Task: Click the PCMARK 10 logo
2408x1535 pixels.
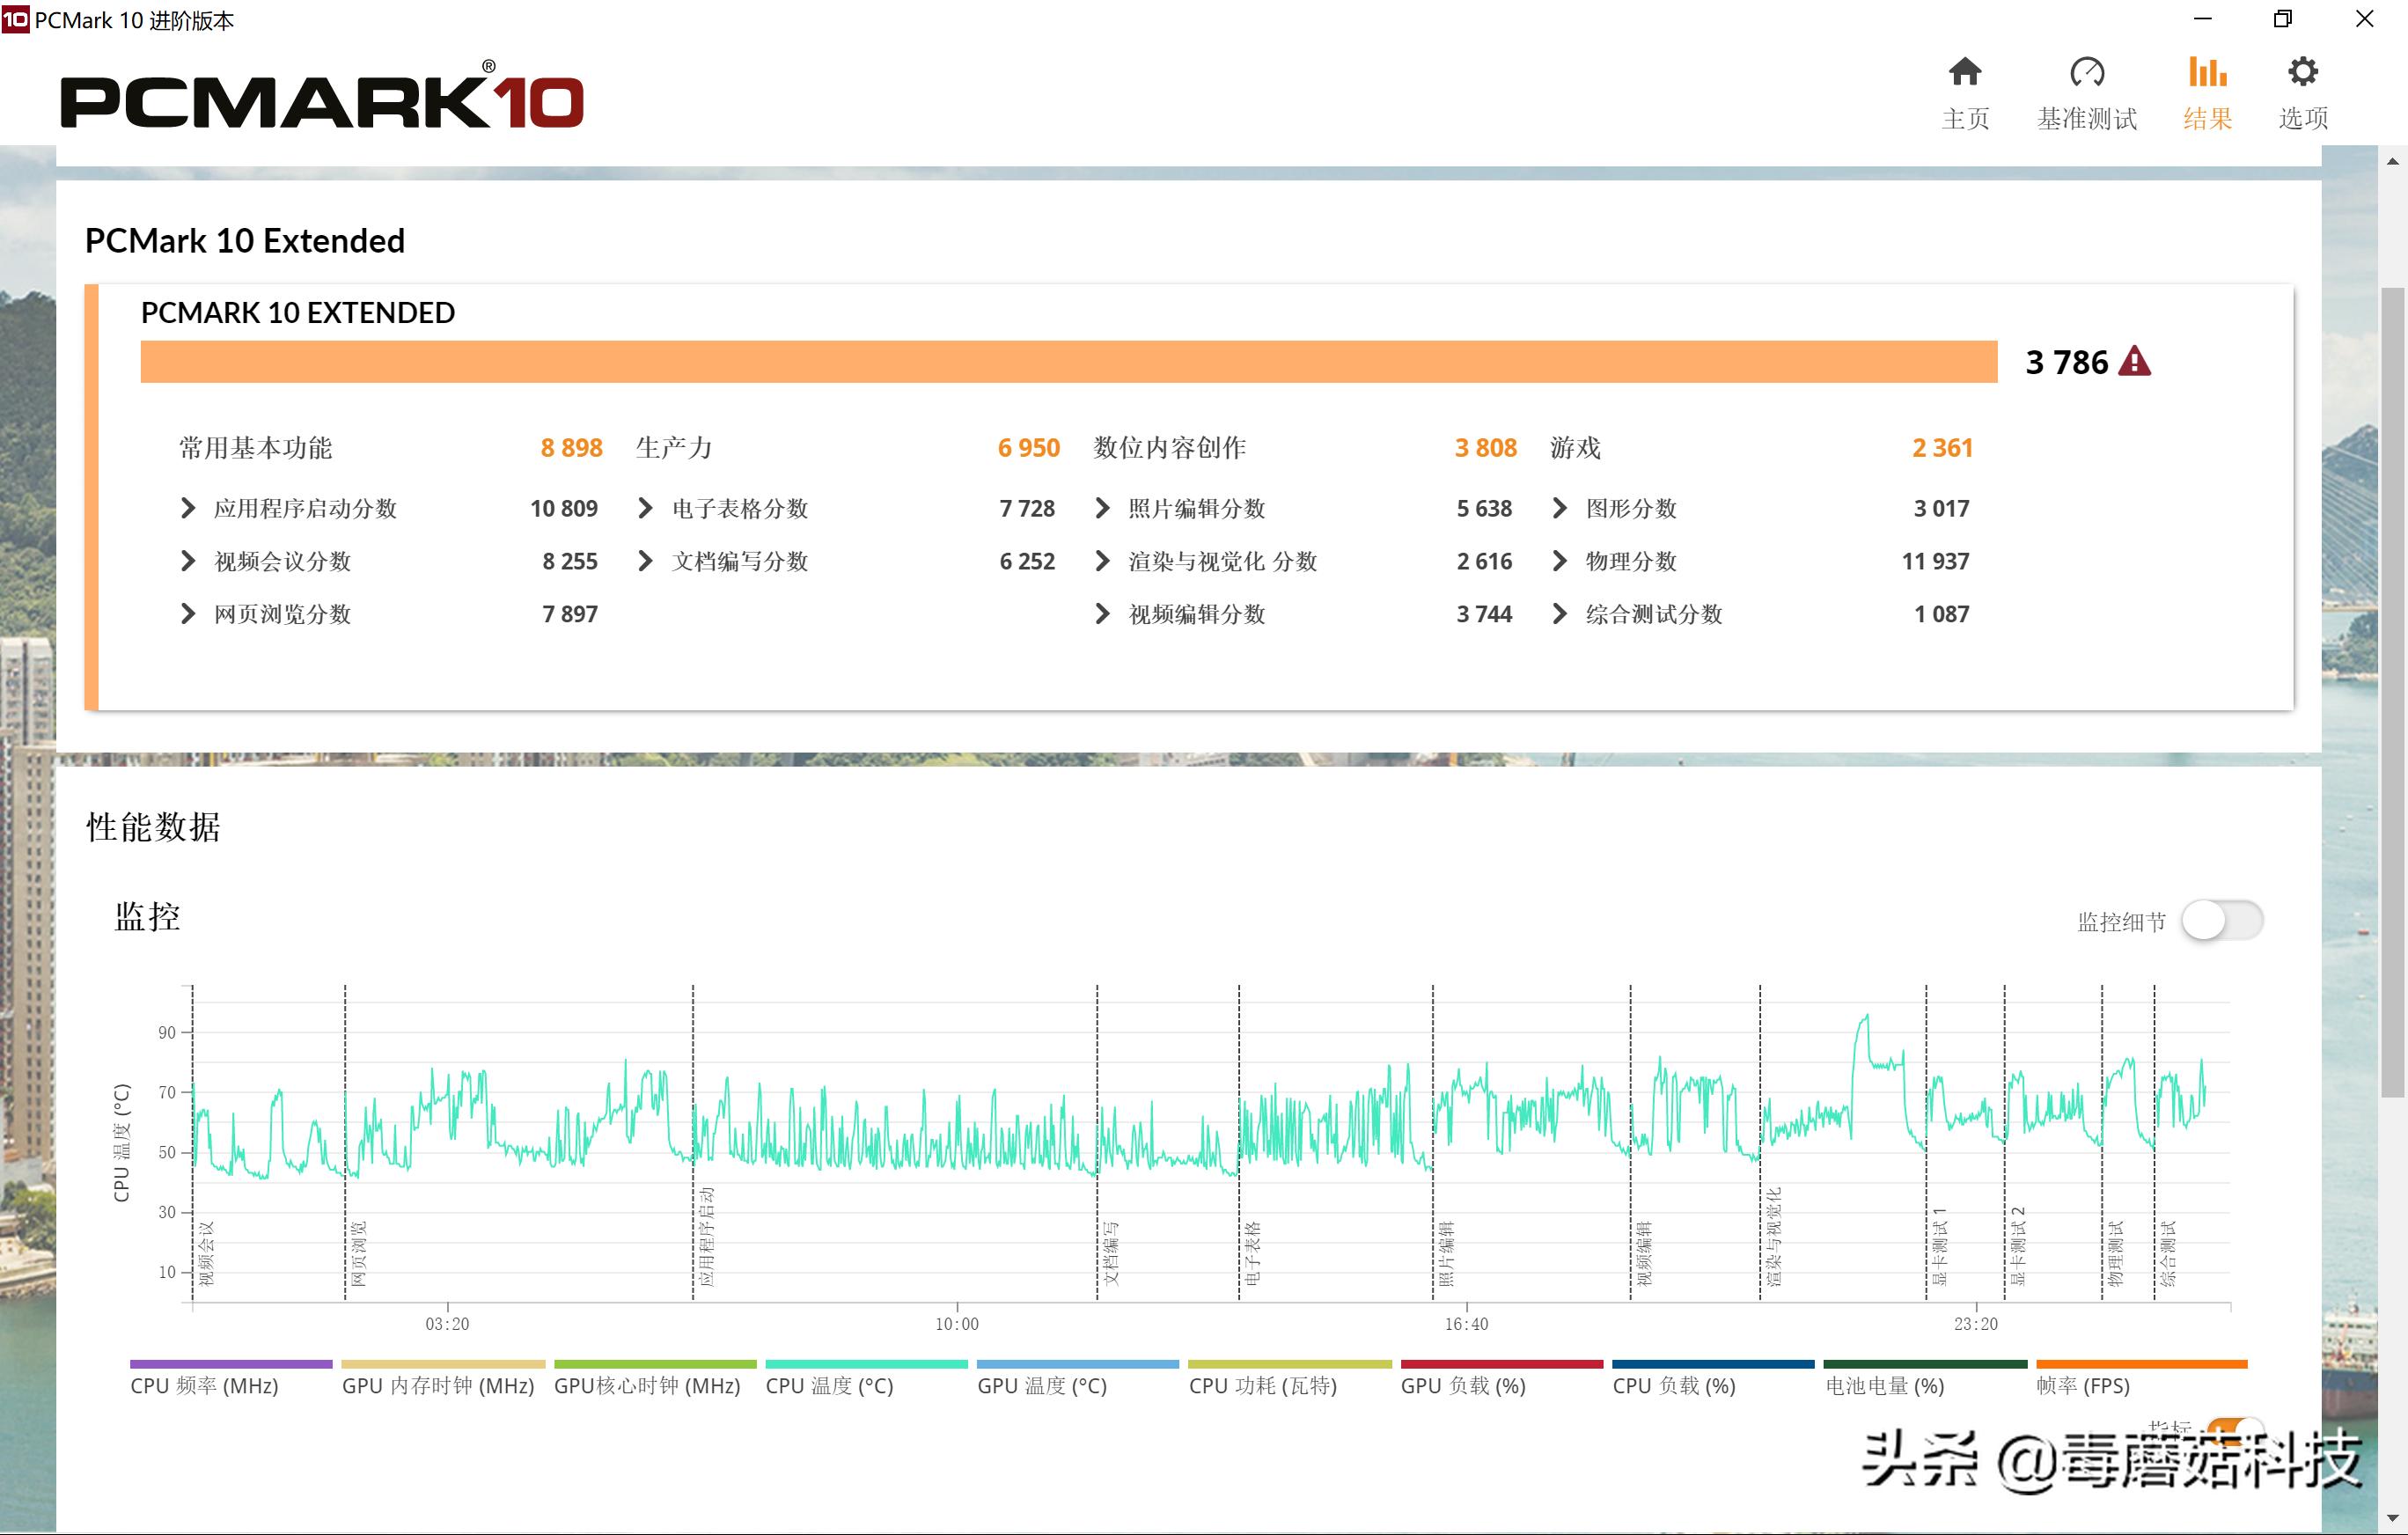Action: click(x=322, y=100)
